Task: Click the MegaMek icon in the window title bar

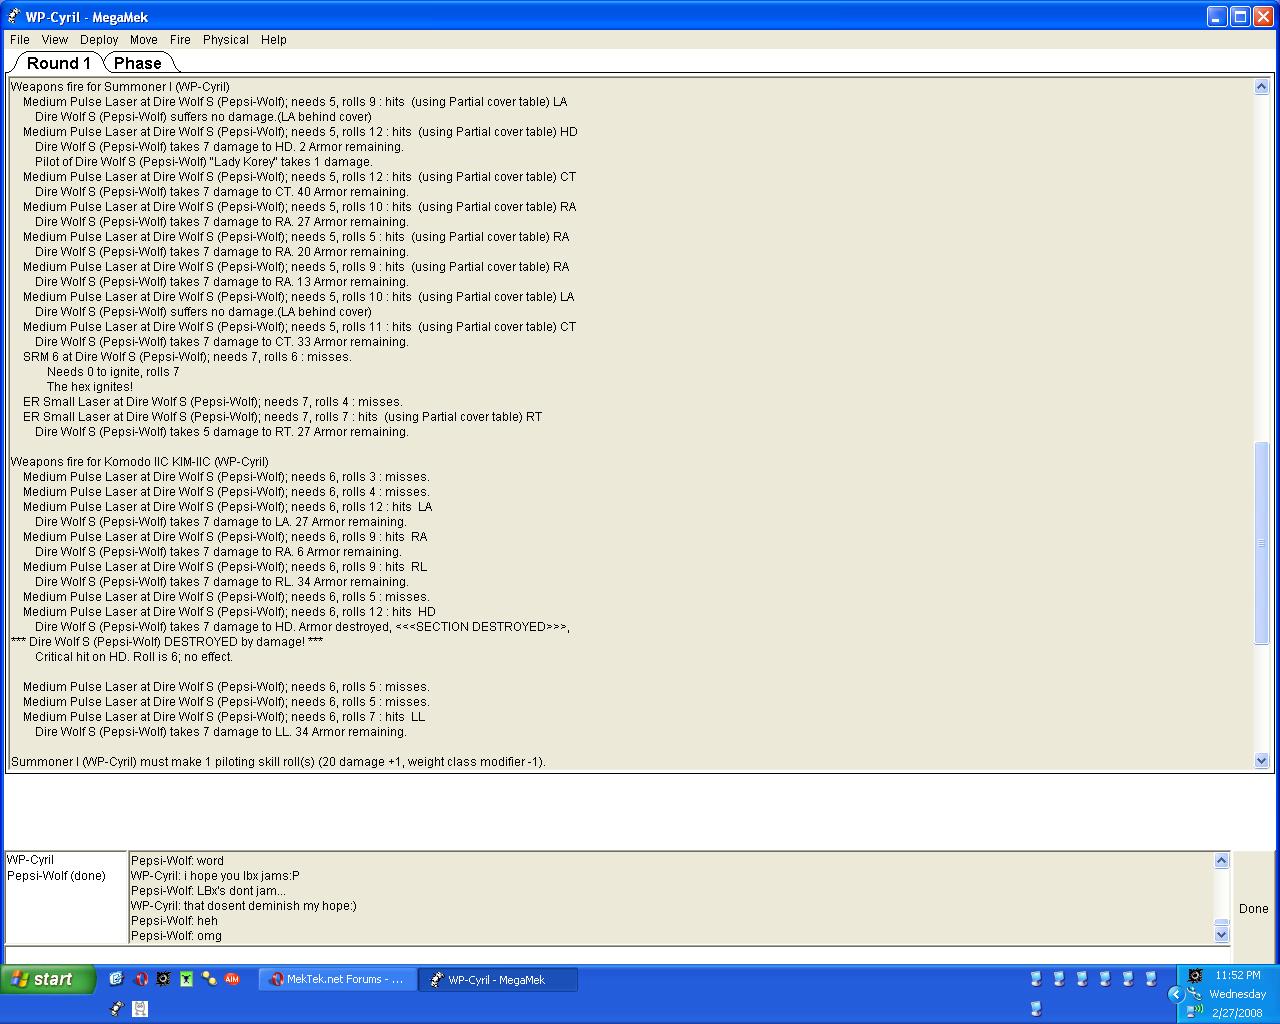Action: point(14,17)
